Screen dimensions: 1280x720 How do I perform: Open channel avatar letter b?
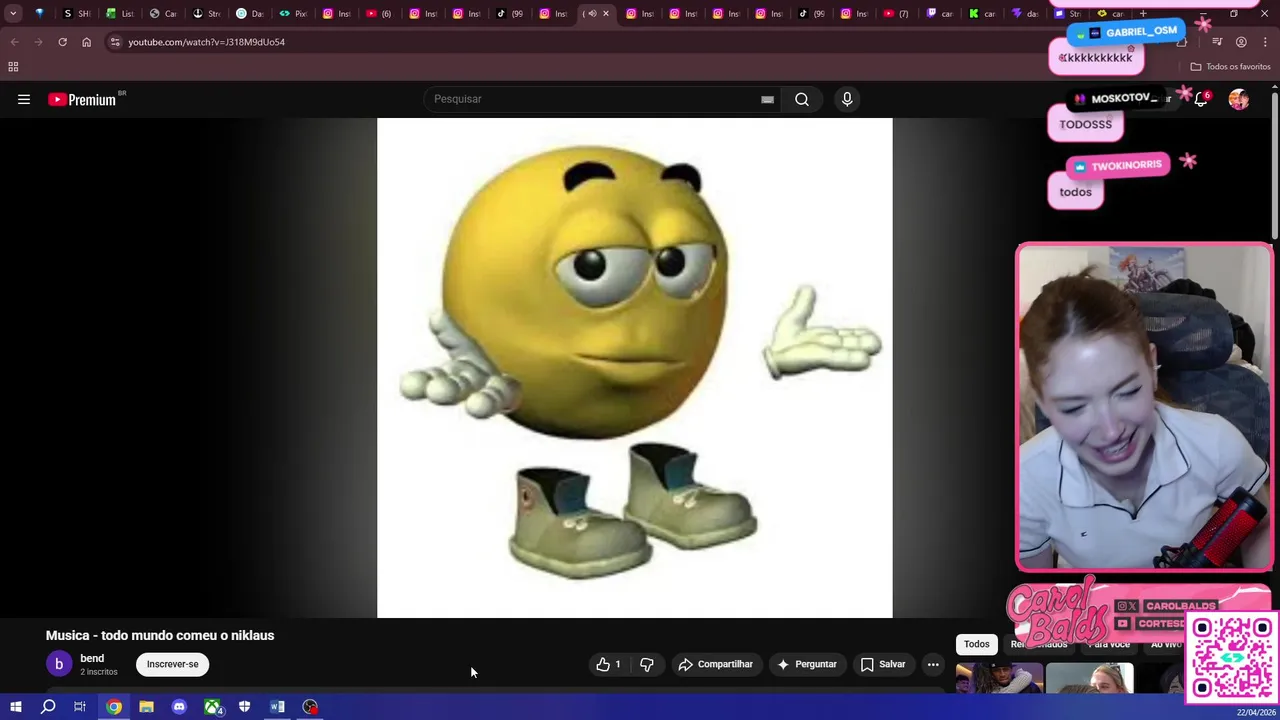pyautogui.click(x=59, y=664)
